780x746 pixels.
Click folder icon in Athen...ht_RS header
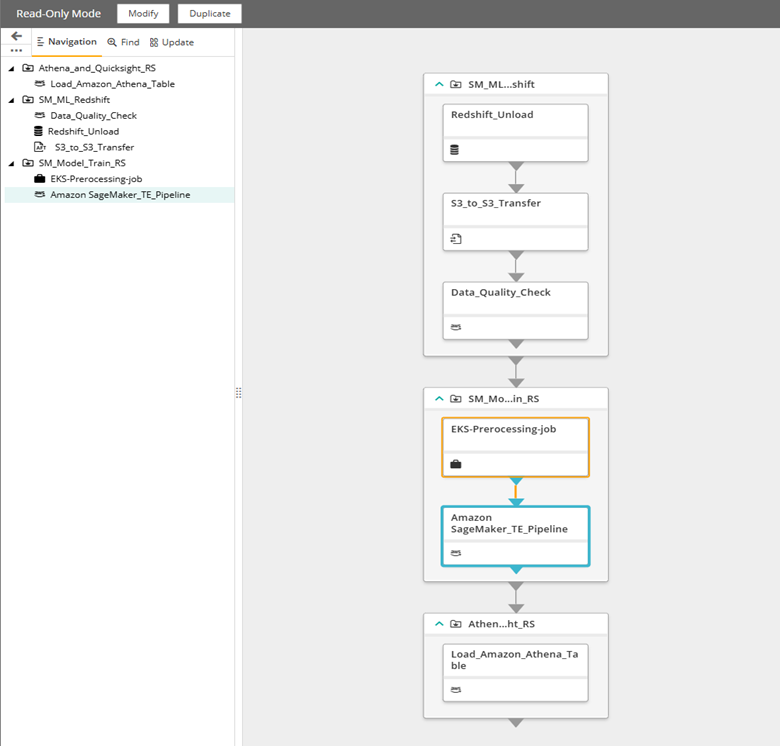coord(456,624)
